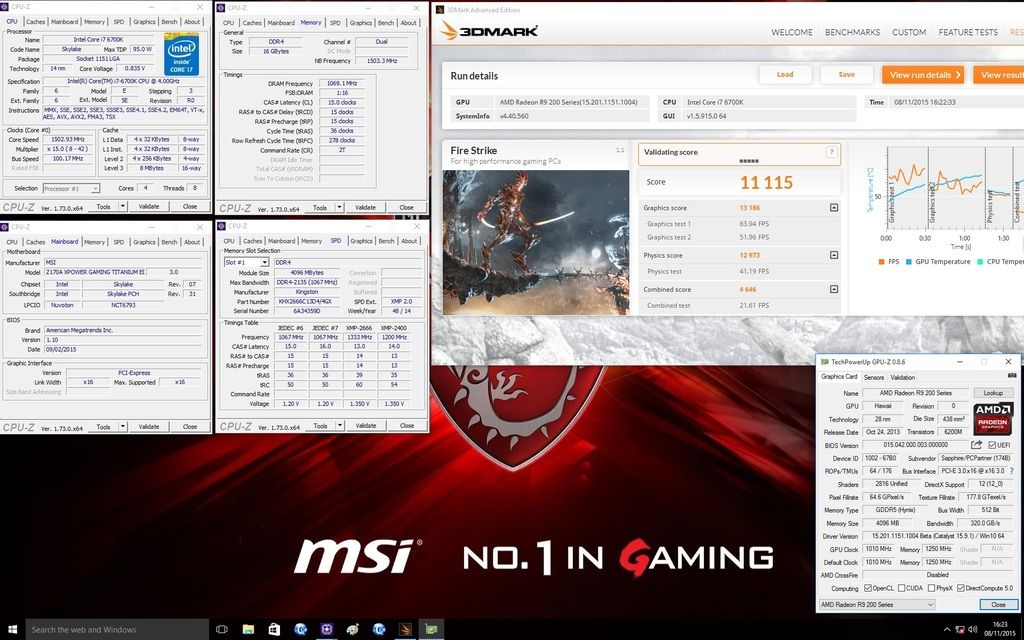
Task: Click the Bus Interface question mark in GPU-Z
Action: (1012, 471)
